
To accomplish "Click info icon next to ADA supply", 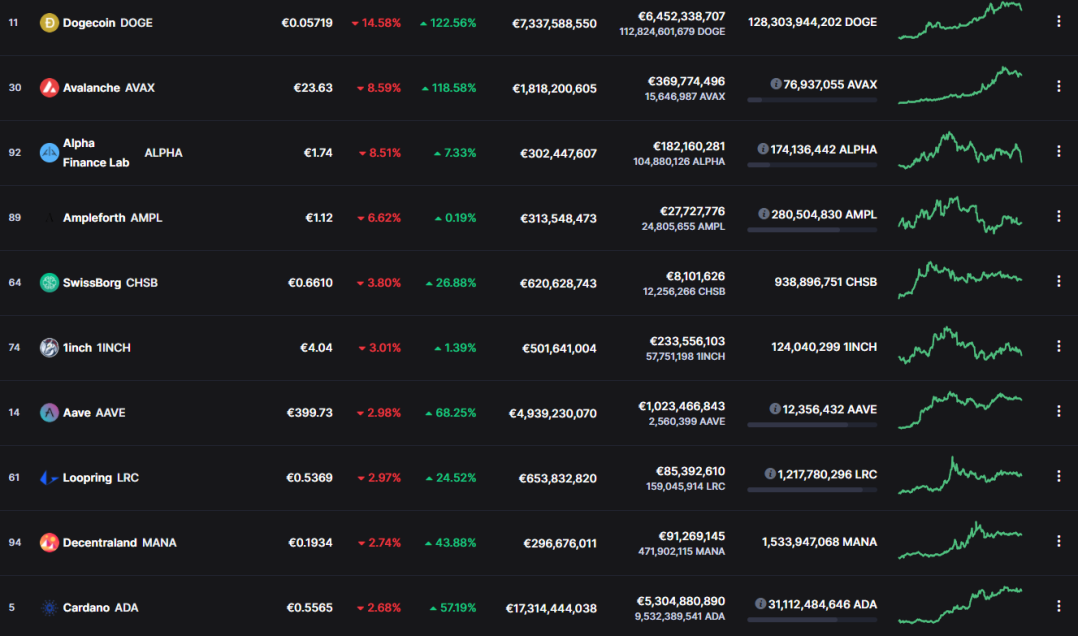I will 760,604.
